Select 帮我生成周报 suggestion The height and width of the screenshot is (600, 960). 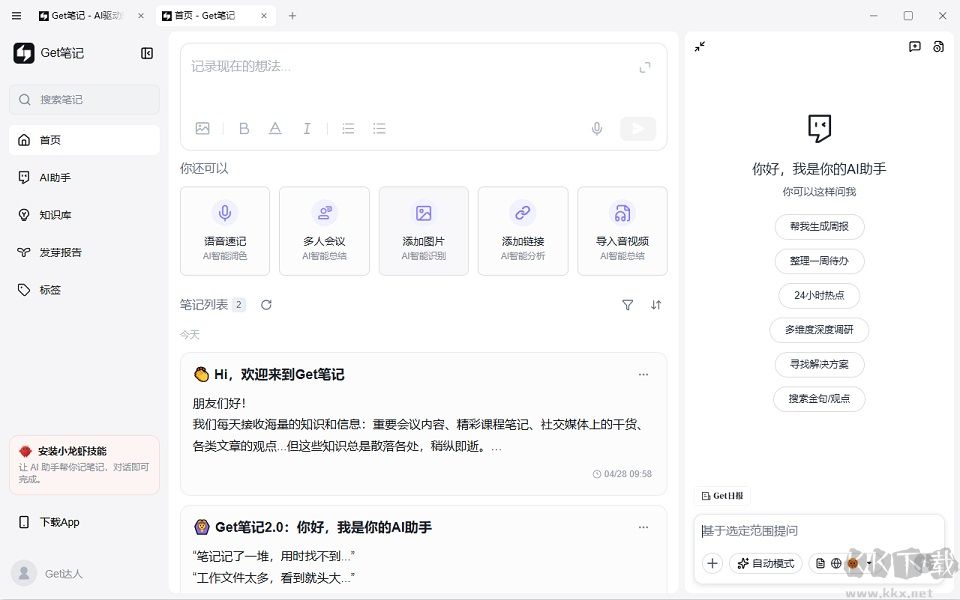(x=819, y=227)
